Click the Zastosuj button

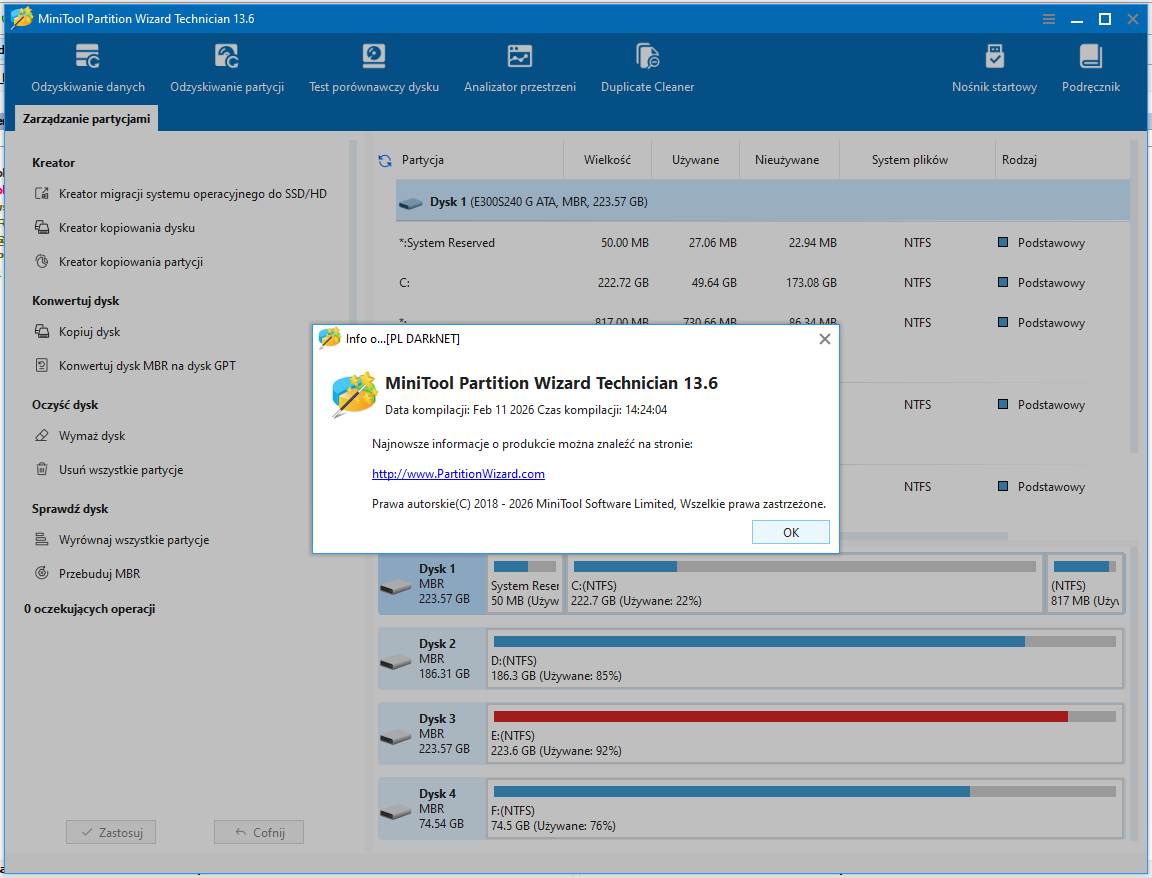coord(111,832)
